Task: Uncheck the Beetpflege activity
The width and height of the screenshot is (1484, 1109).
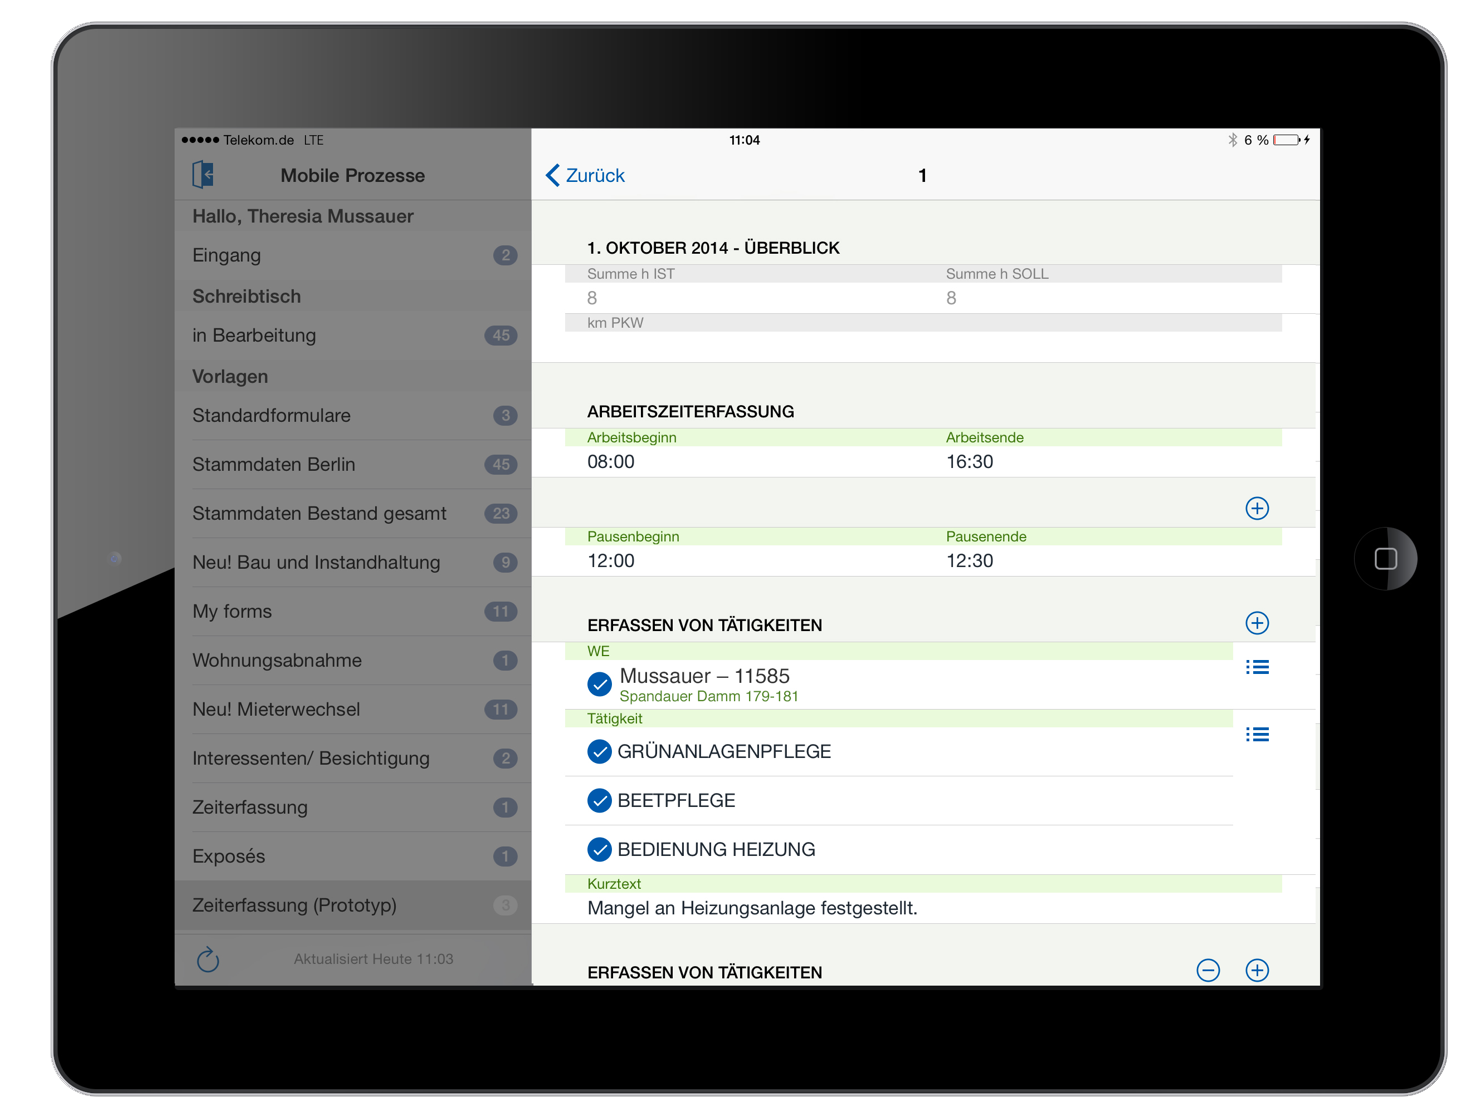Action: 599,801
